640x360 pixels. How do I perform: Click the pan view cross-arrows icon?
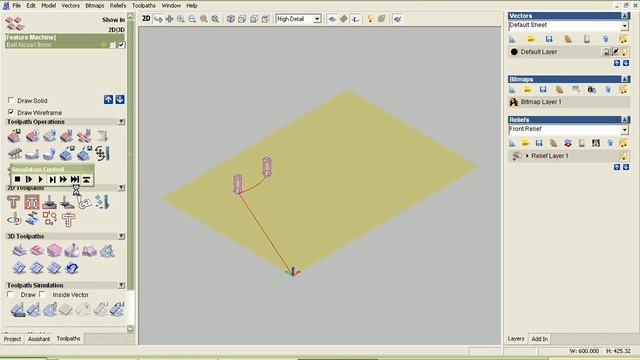[169, 19]
